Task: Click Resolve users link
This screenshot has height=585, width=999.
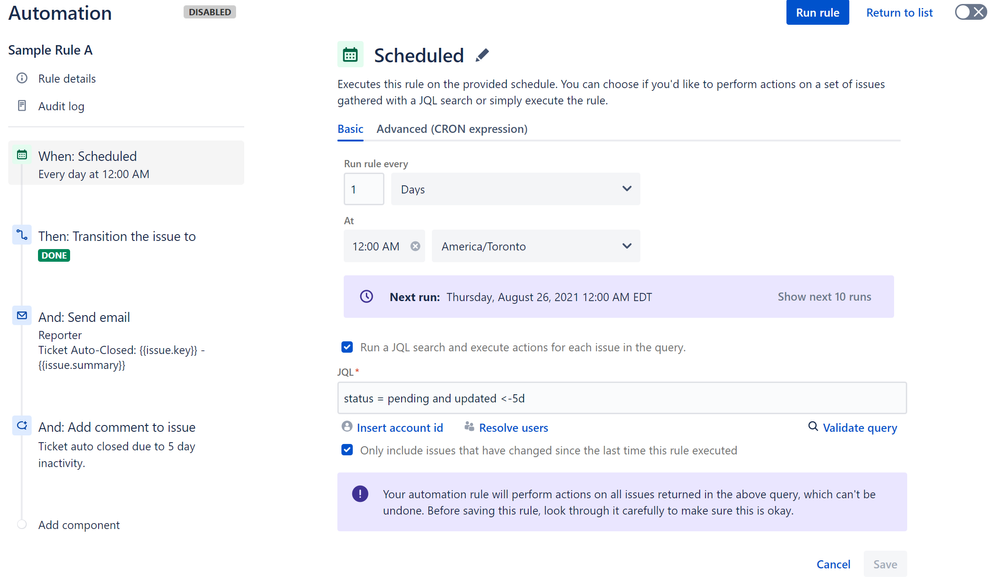Action: pyautogui.click(x=514, y=428)
